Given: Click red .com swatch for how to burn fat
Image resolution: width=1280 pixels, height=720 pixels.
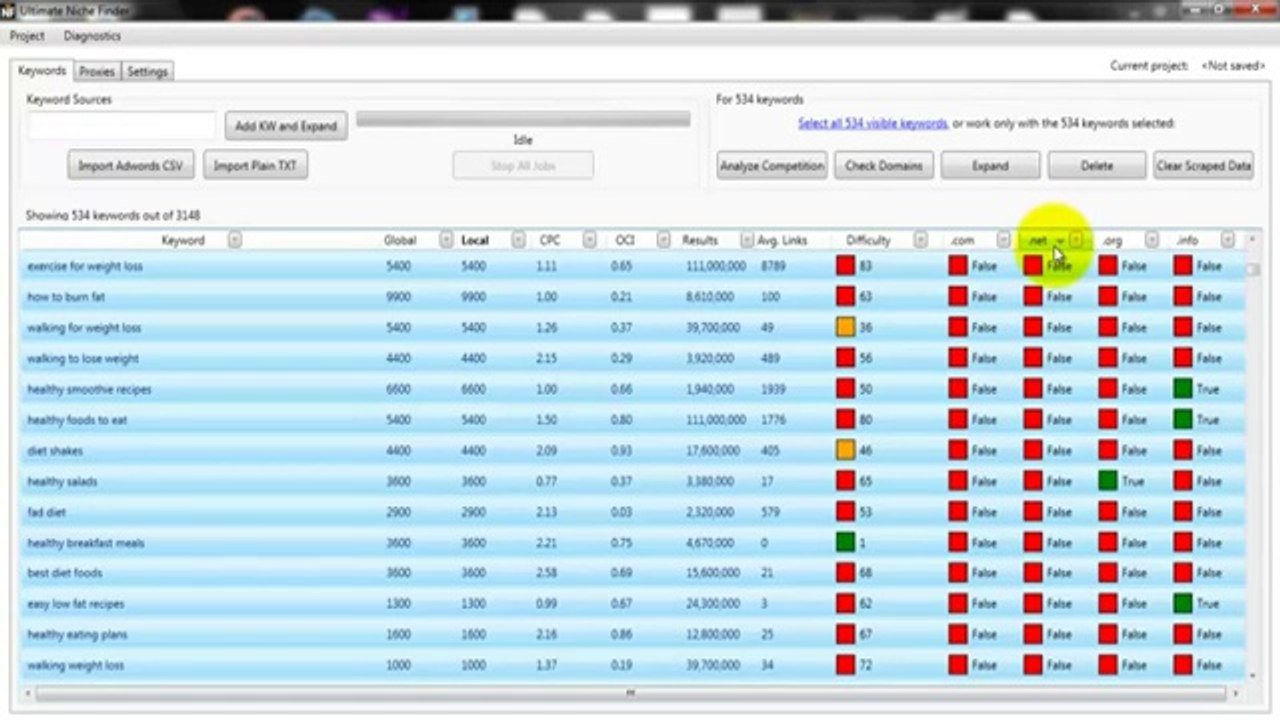Looking at the screenshot, I should [x=958, y=297].
